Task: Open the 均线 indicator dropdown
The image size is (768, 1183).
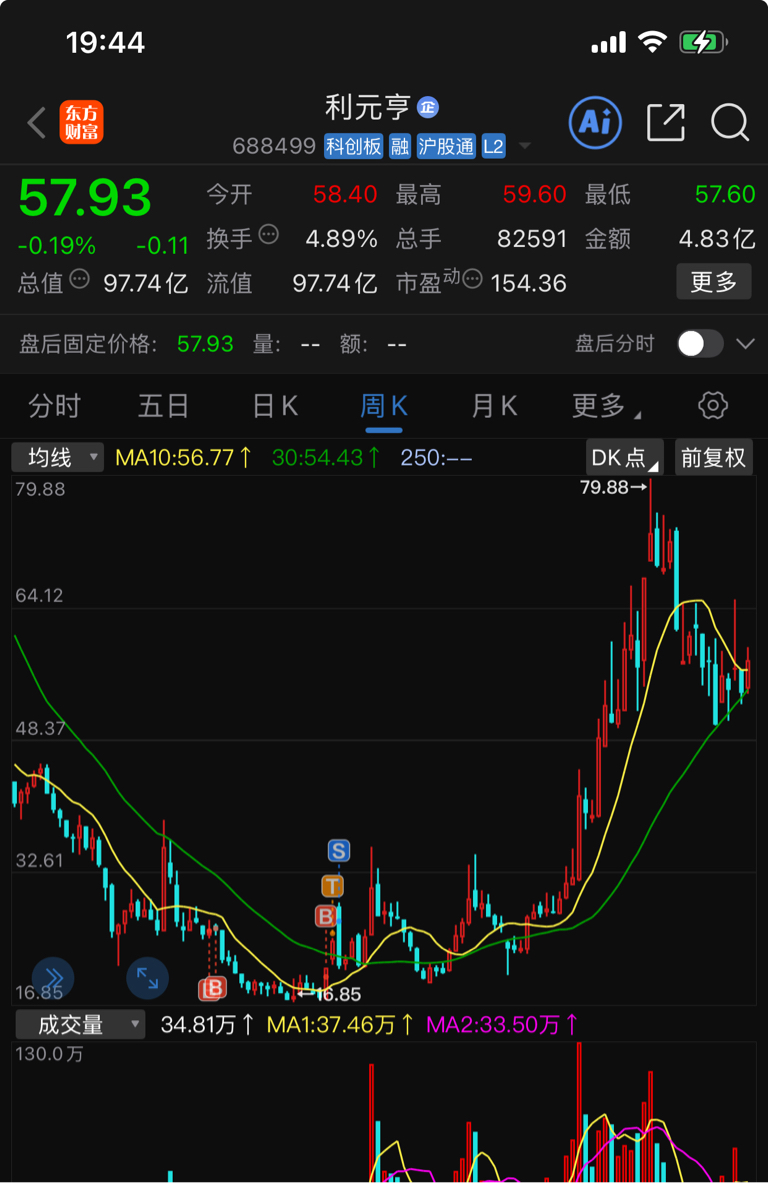Action: (57, 457)
